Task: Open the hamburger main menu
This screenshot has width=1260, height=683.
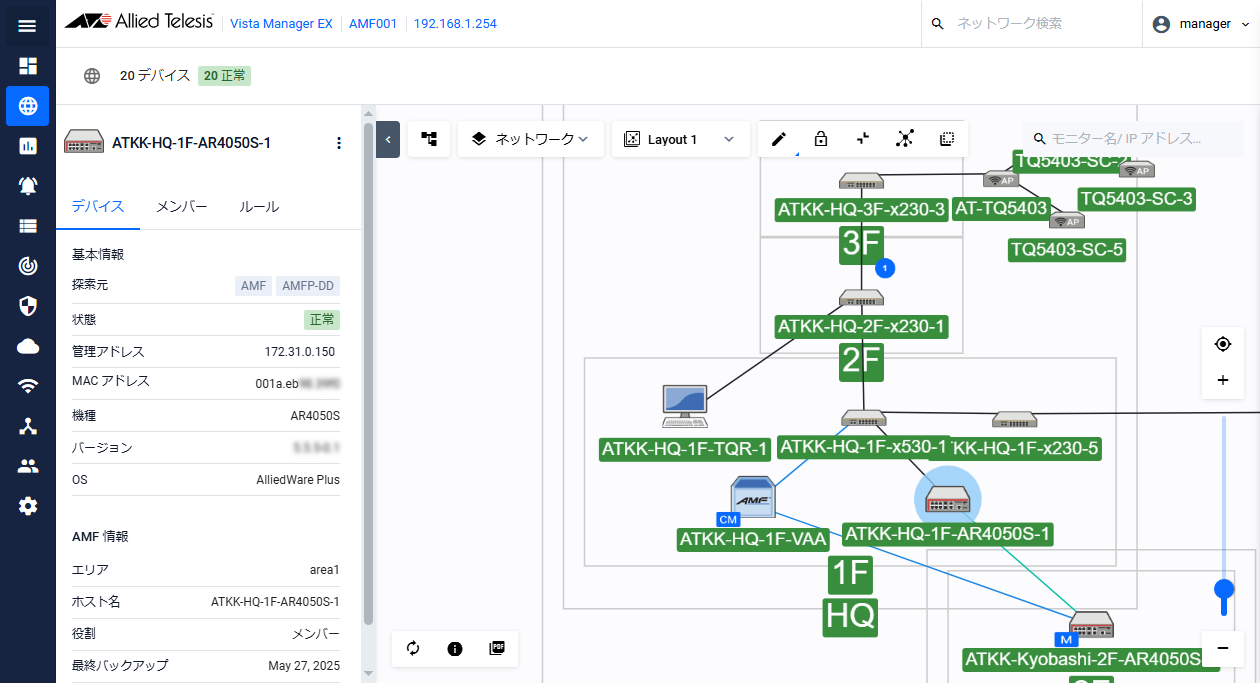Action: (27, 25)
